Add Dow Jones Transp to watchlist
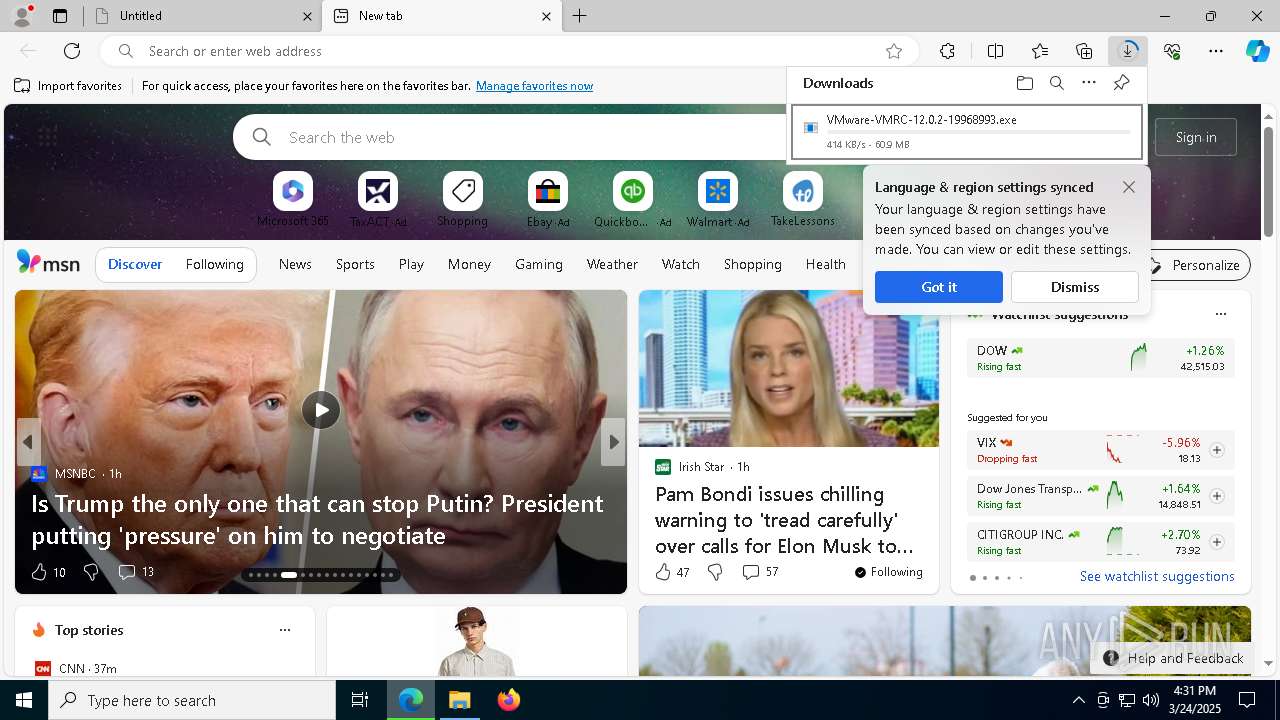The image size is (1280, 720). 1217,496
